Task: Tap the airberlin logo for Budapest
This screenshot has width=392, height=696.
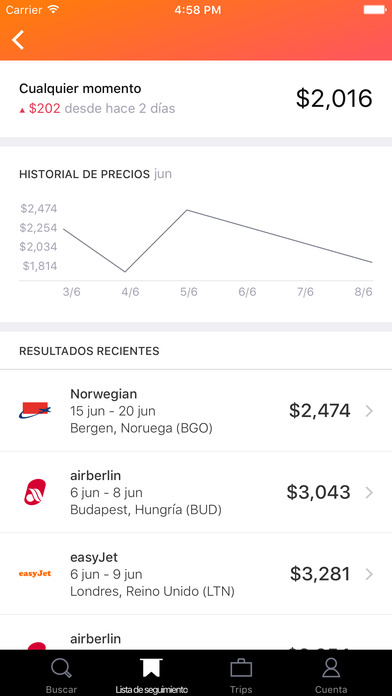Action: [x=35, y=492]
